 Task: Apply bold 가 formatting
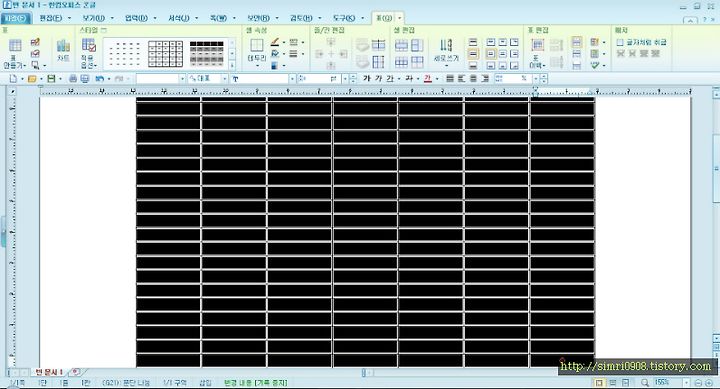coord(366,79)
